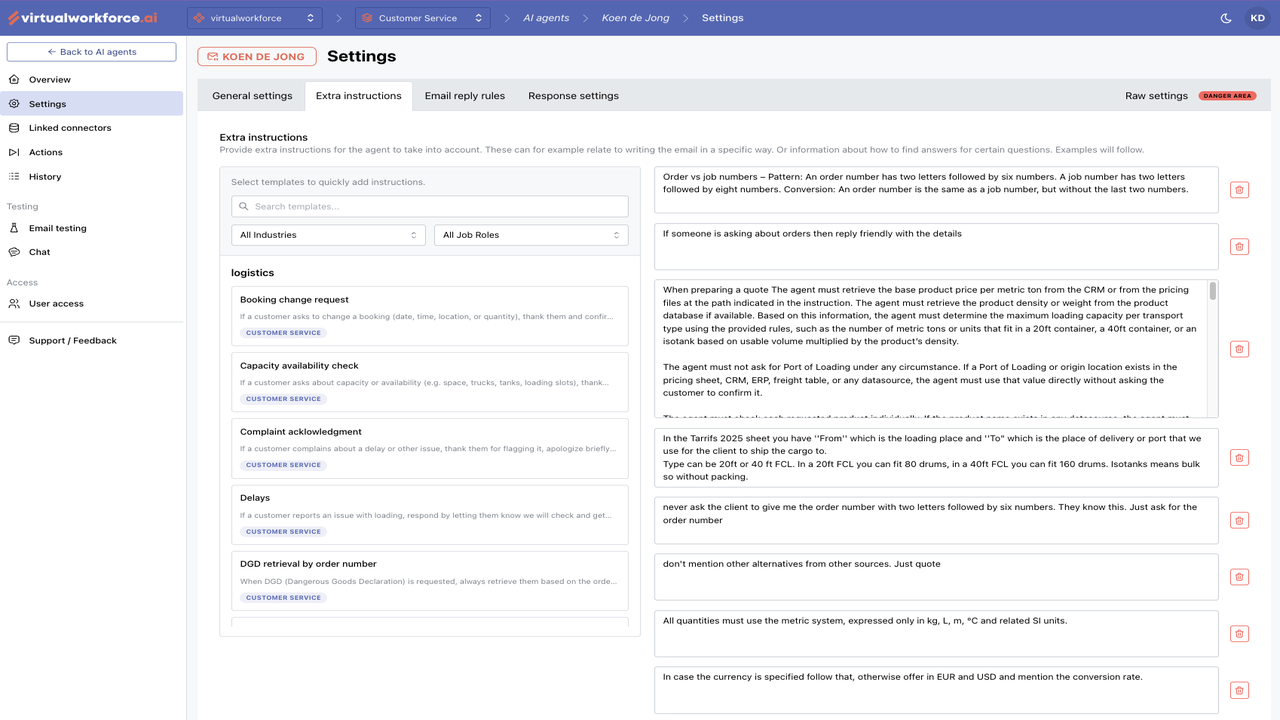Open the virtualworkforce workspace selector
This screenshot has width=1280, height=720.
tap(255, 18)
